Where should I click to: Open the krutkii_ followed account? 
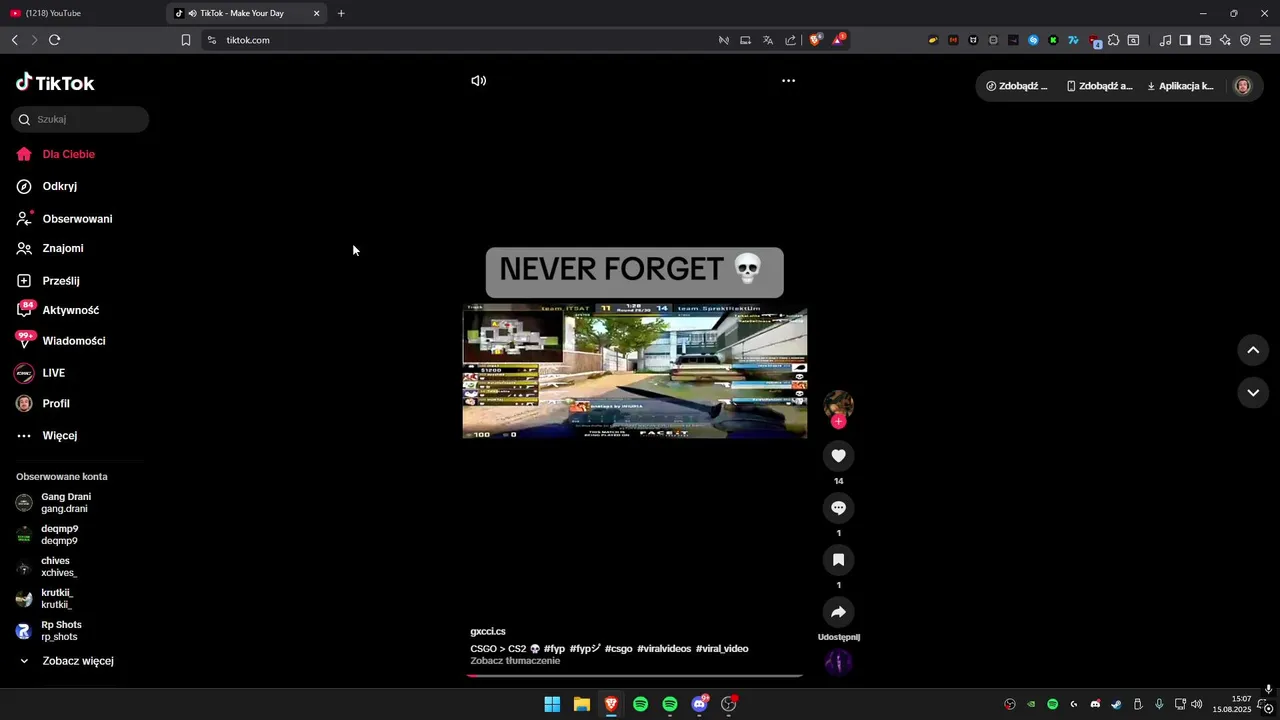click(56, 599)
